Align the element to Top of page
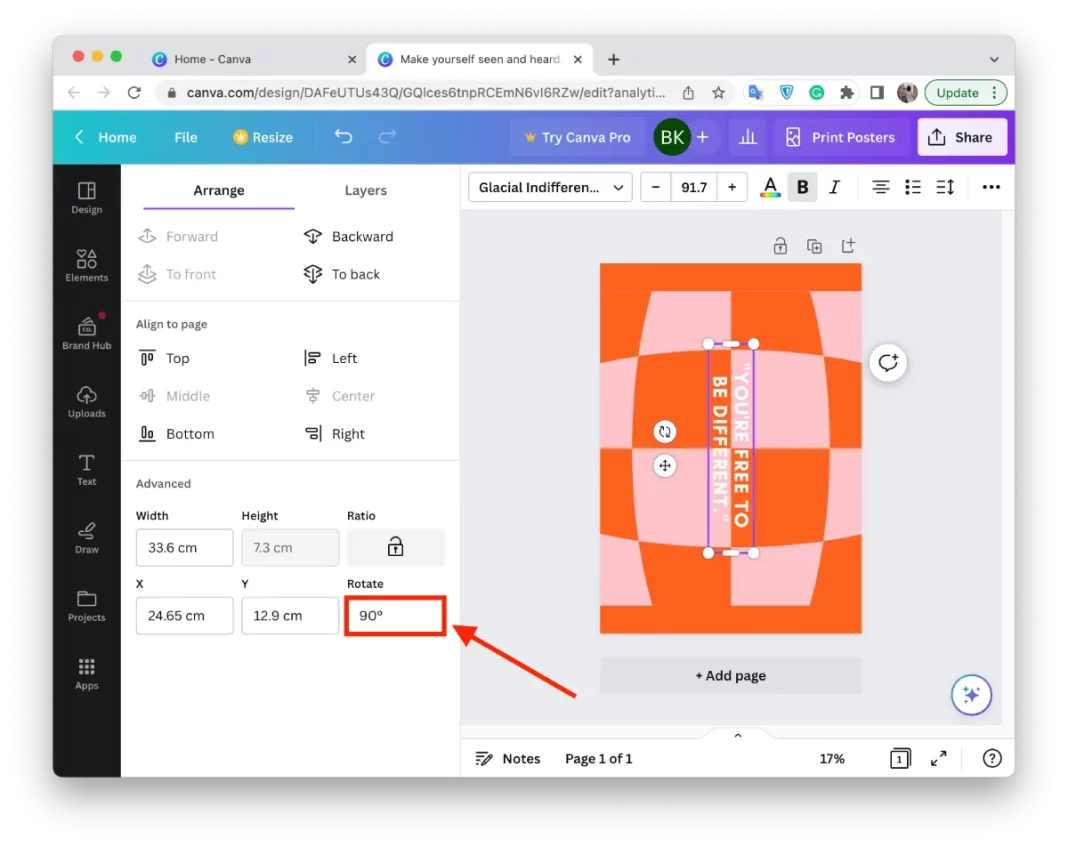The image size is (1068, 847). tap(164, 358)
